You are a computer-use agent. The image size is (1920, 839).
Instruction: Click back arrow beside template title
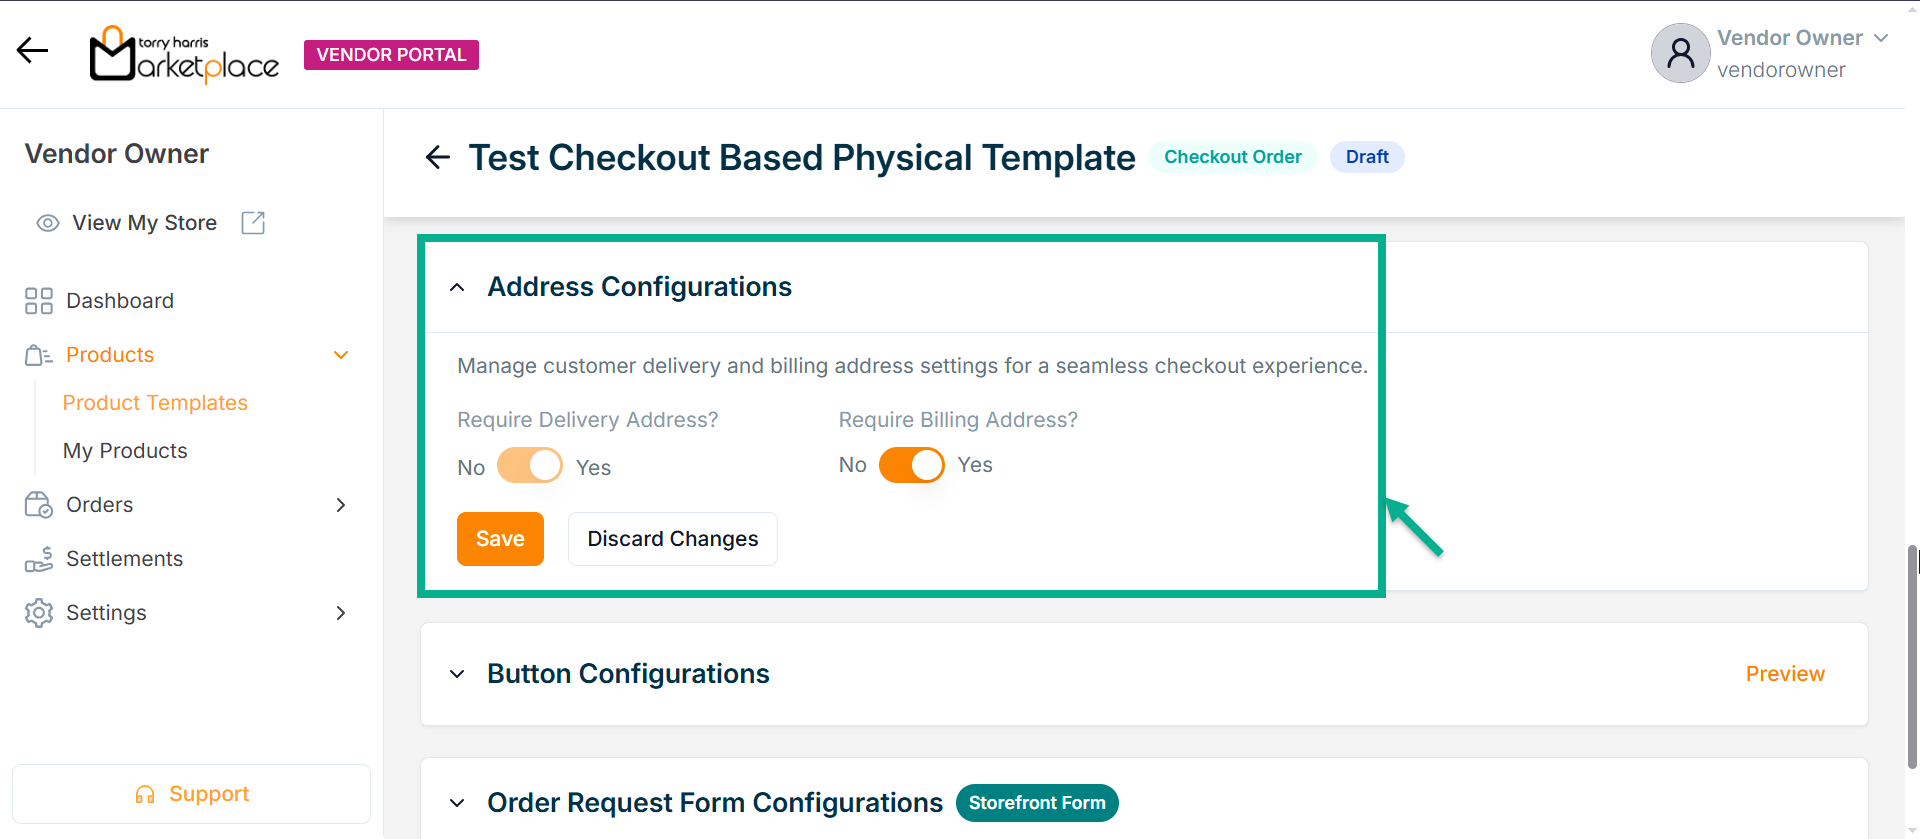pos(438,157)
